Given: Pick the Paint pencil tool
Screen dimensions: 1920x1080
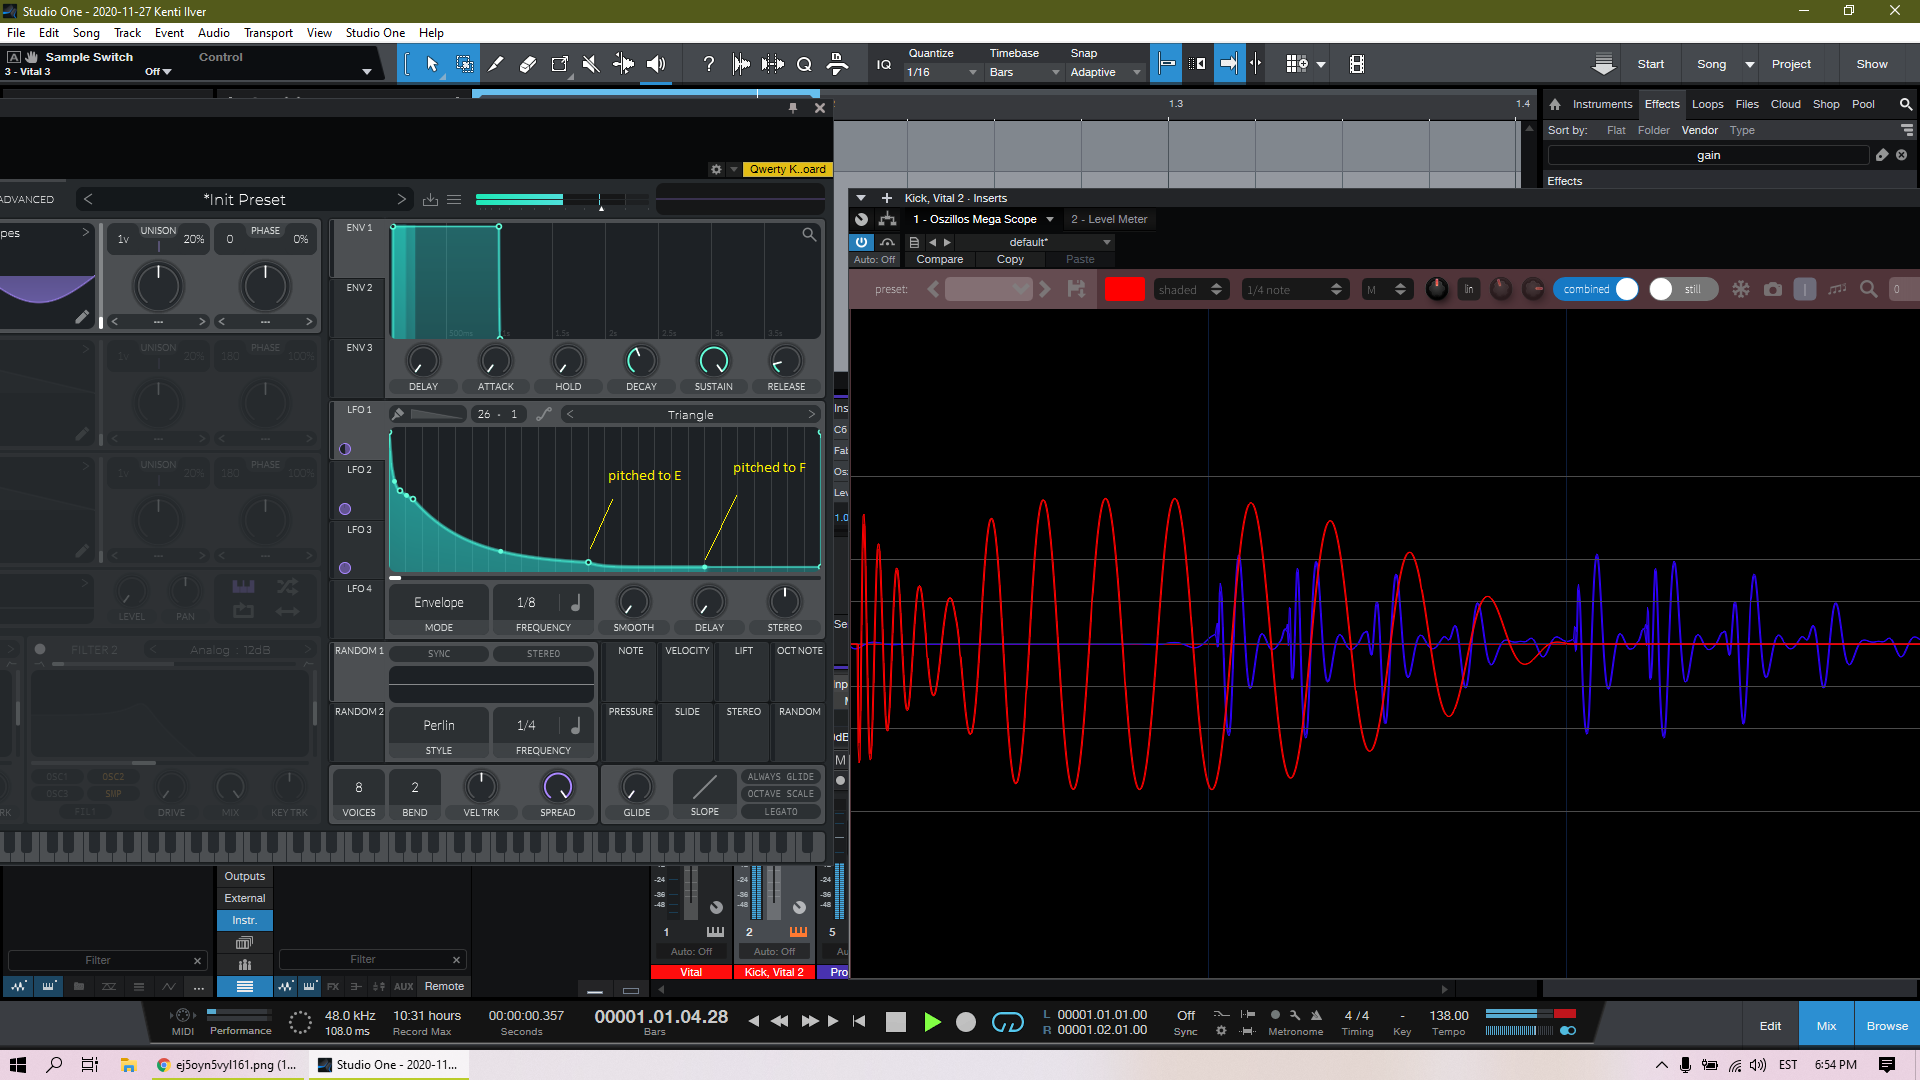Looking at the screenshot, I should [496, 64].
